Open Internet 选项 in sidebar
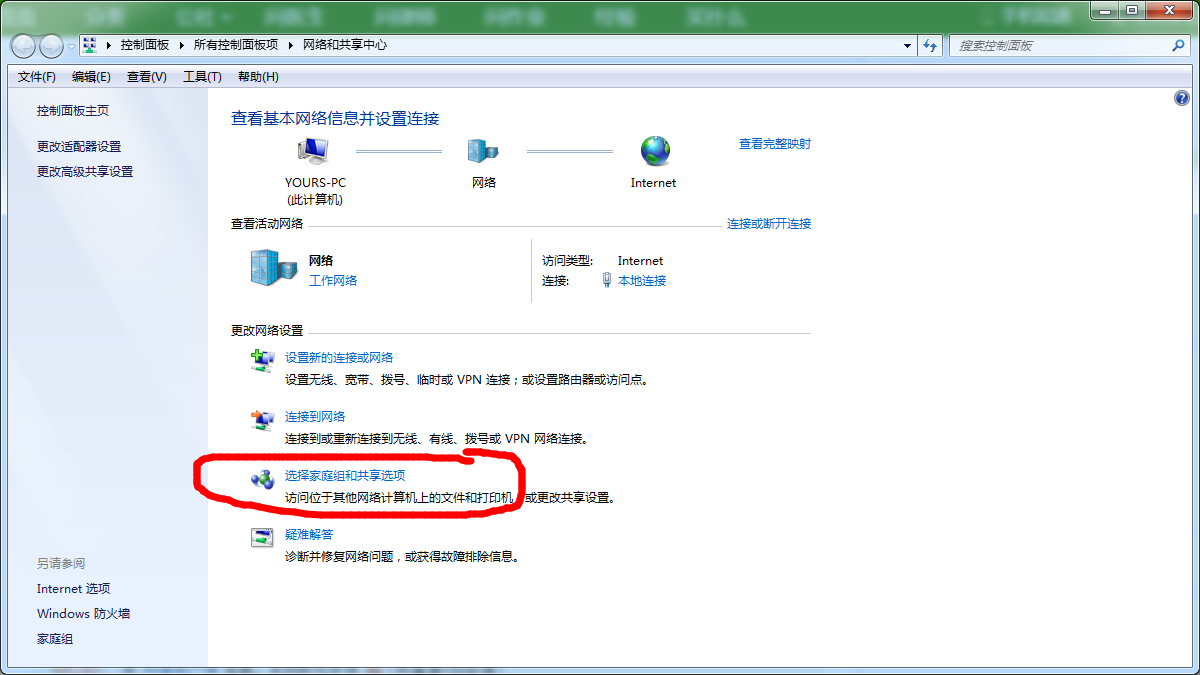This screenshot has width=1200, height=675. click(x=73, y=589)
